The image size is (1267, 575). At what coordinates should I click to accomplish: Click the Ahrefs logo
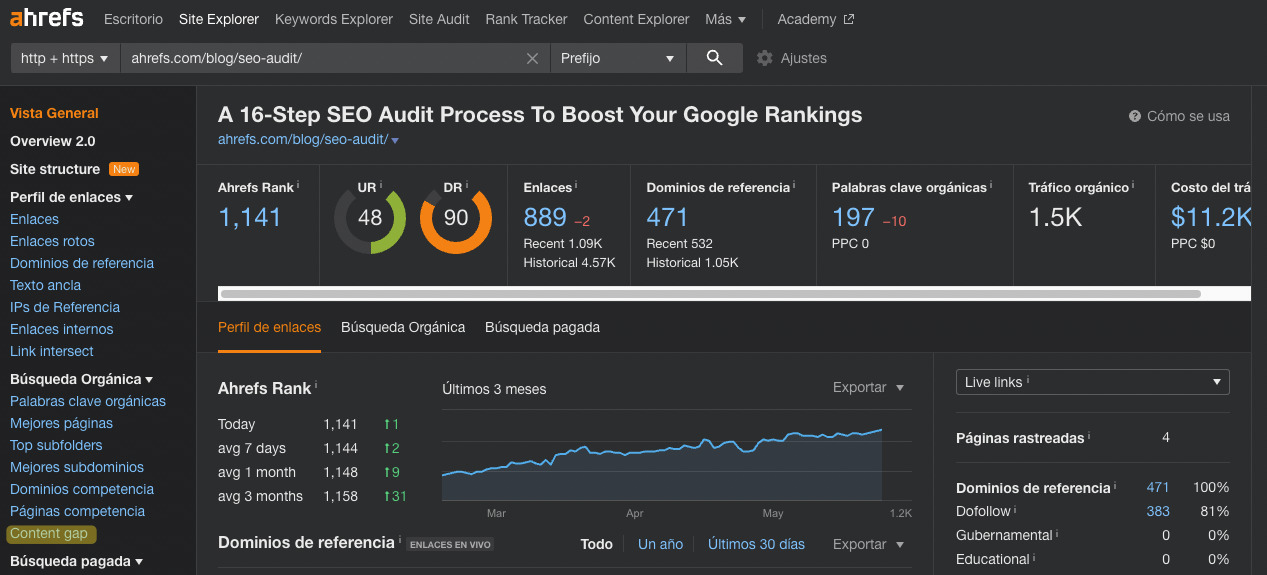[x=47, y=19]
